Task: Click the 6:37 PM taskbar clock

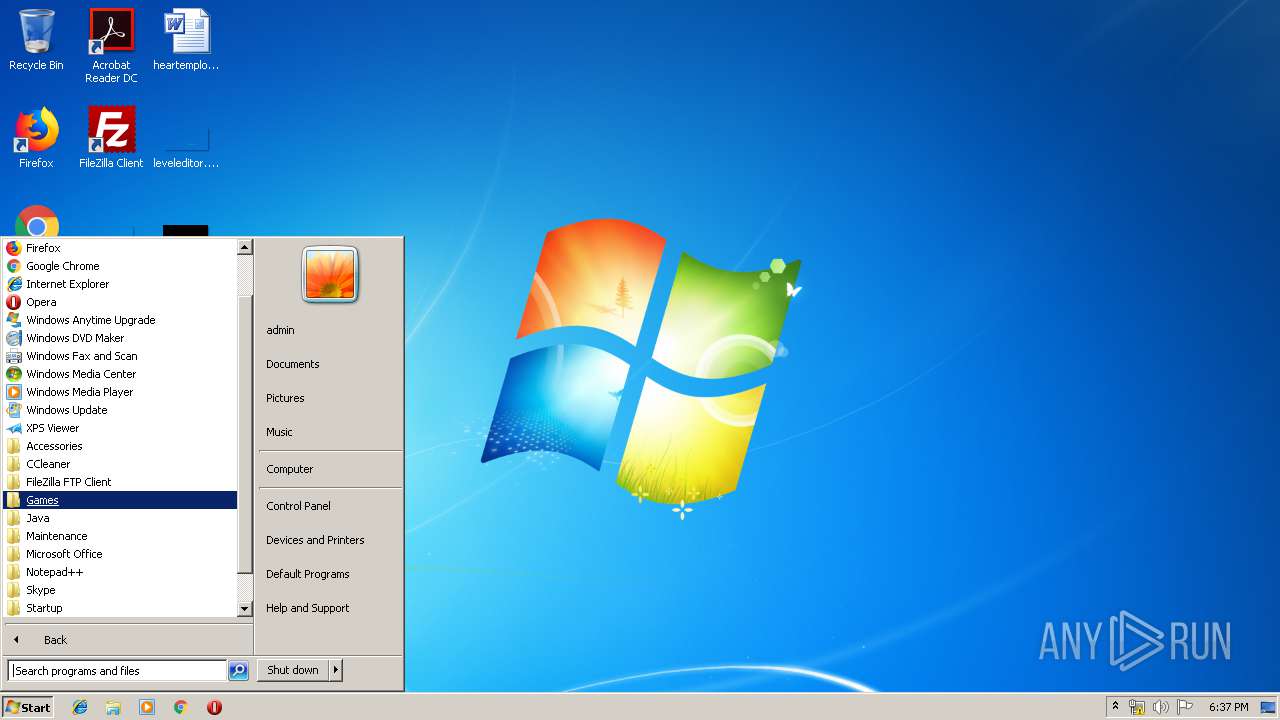Action: [x=1229, y=707]
